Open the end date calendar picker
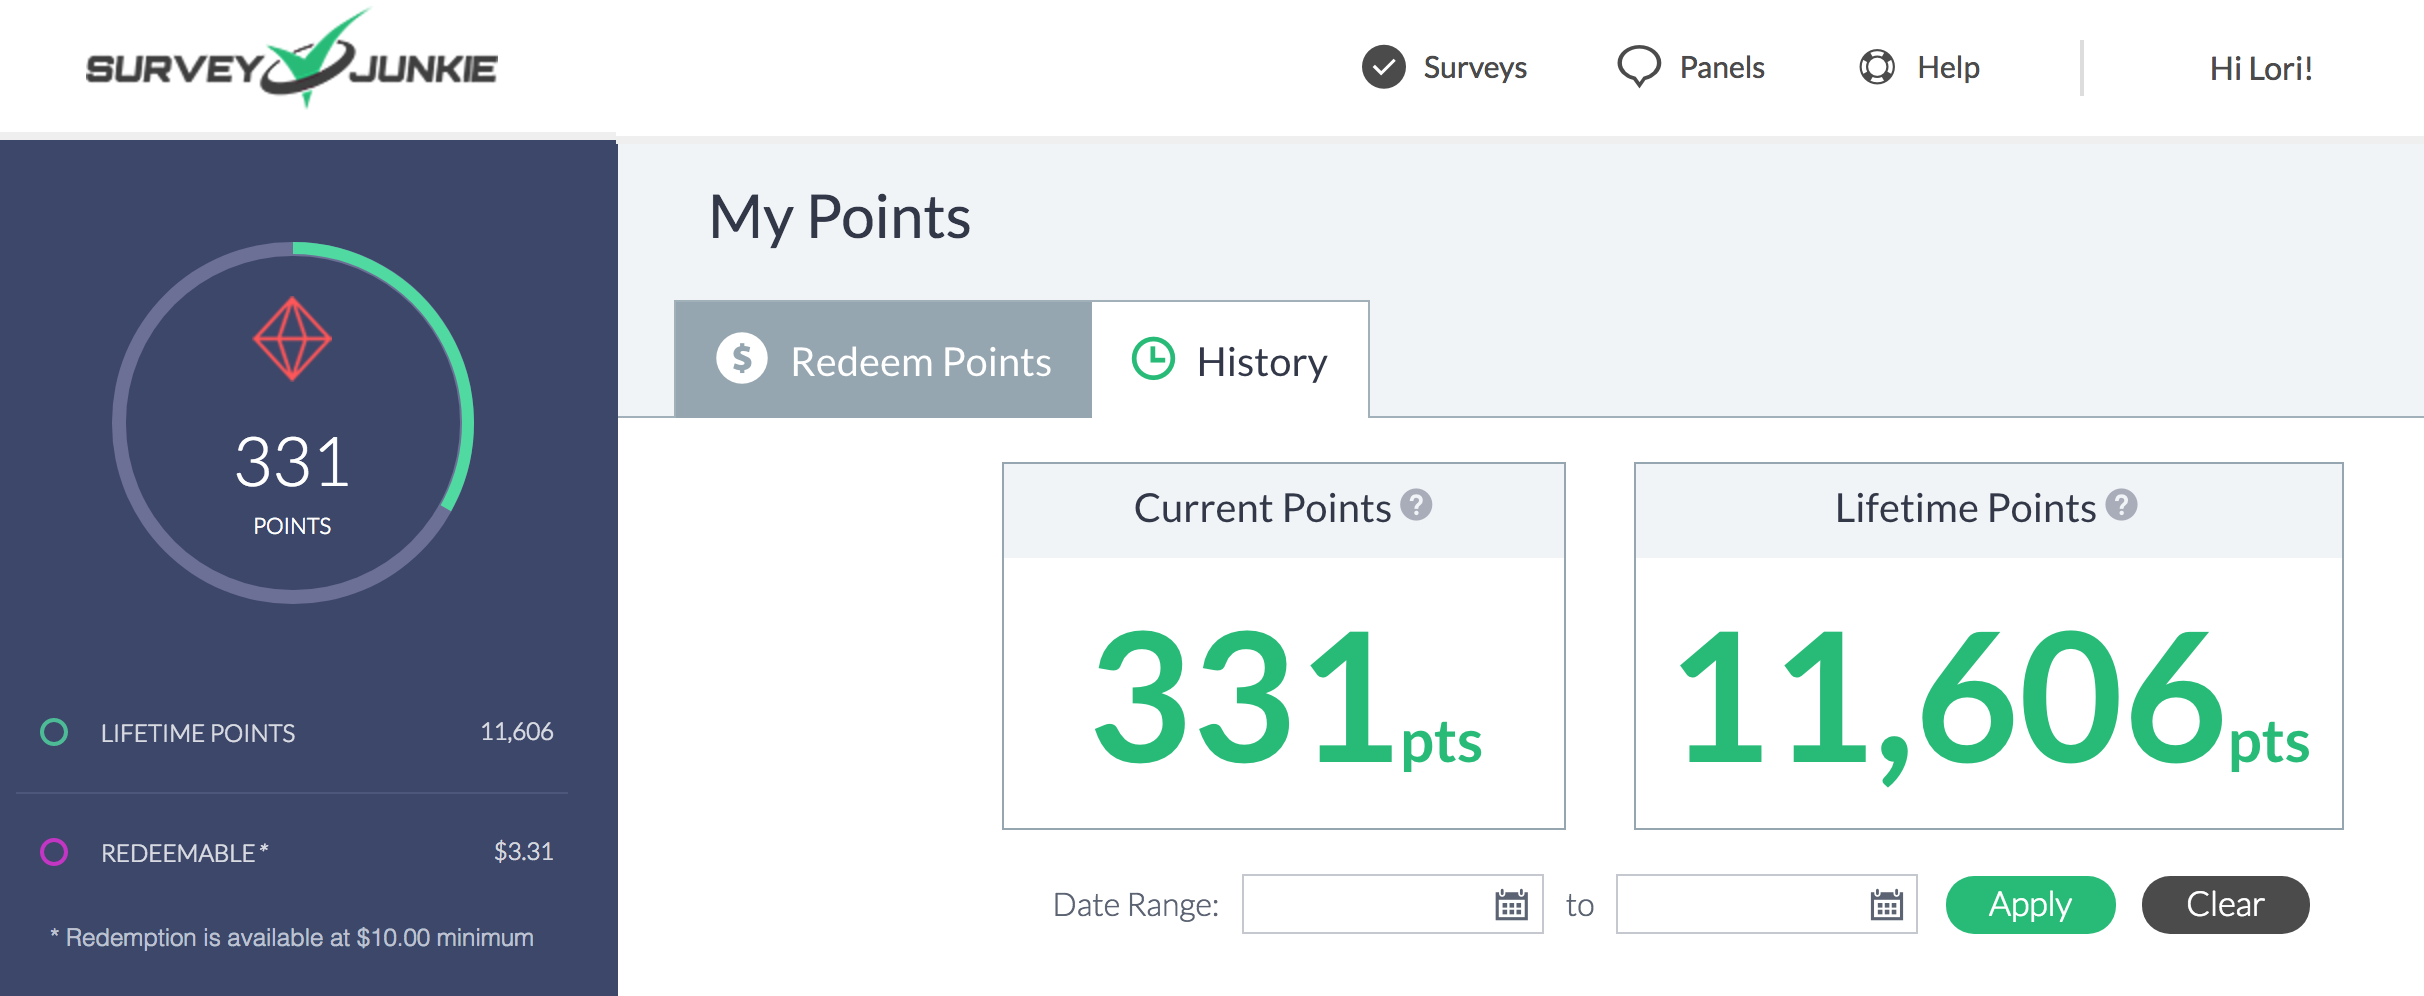Screen dimensions: 2424x996 (x=1886, y=905)
